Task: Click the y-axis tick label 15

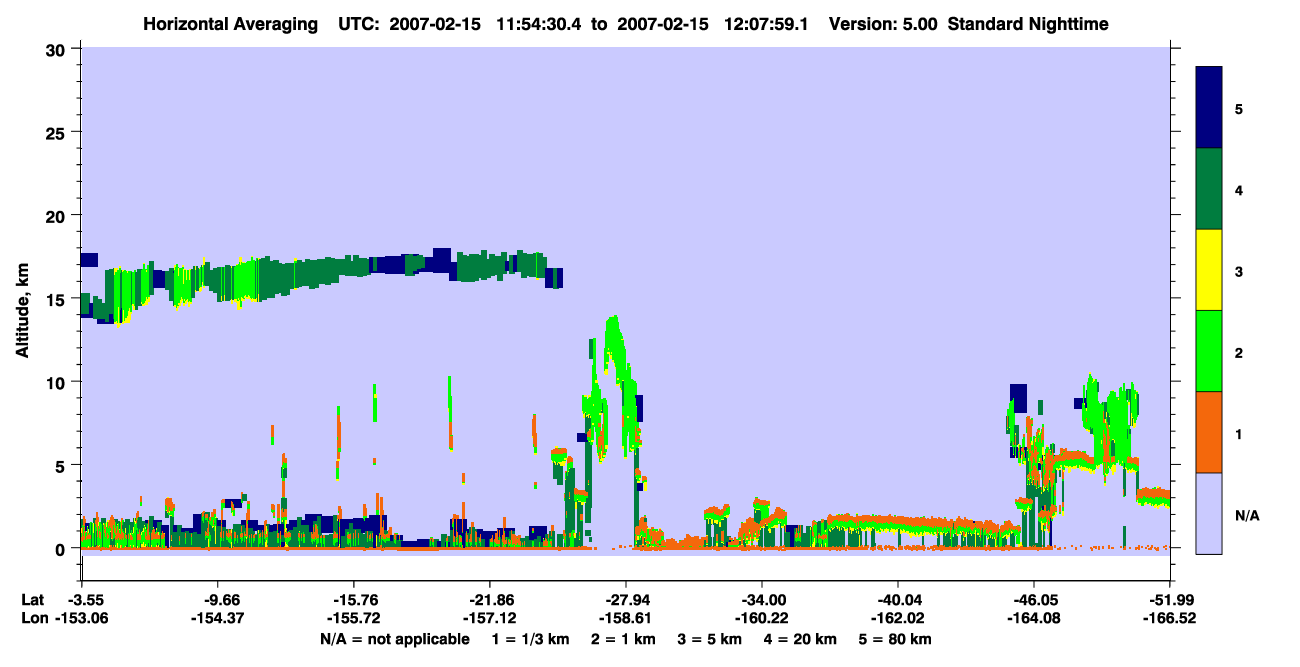Action: (x=57, y=298)
